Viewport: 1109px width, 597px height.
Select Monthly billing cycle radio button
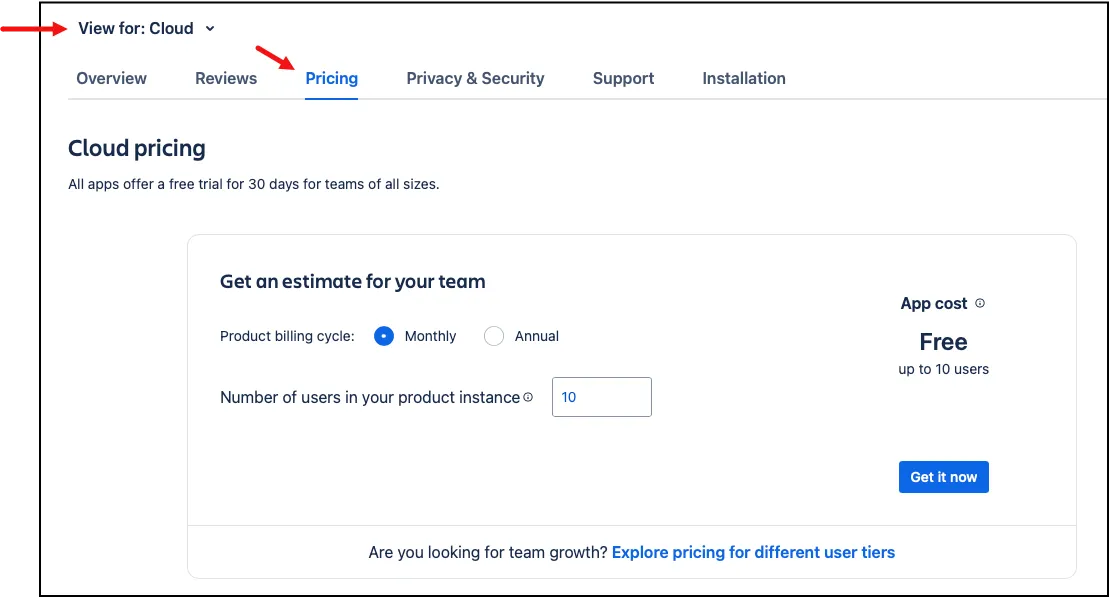384,336
